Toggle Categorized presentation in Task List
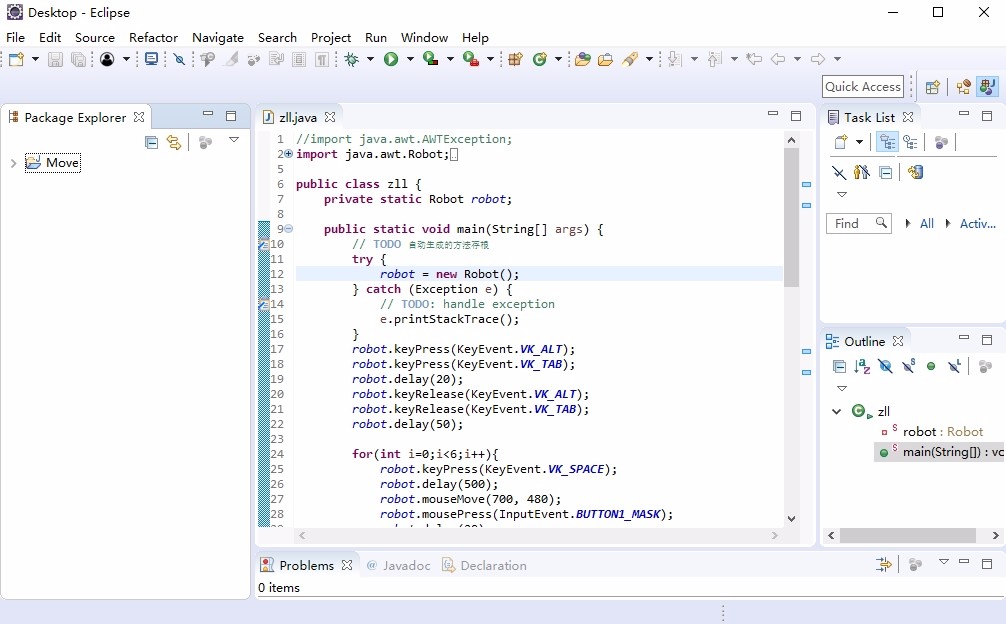The height and width of the screenshot is (624, 1006). (887, 142)
